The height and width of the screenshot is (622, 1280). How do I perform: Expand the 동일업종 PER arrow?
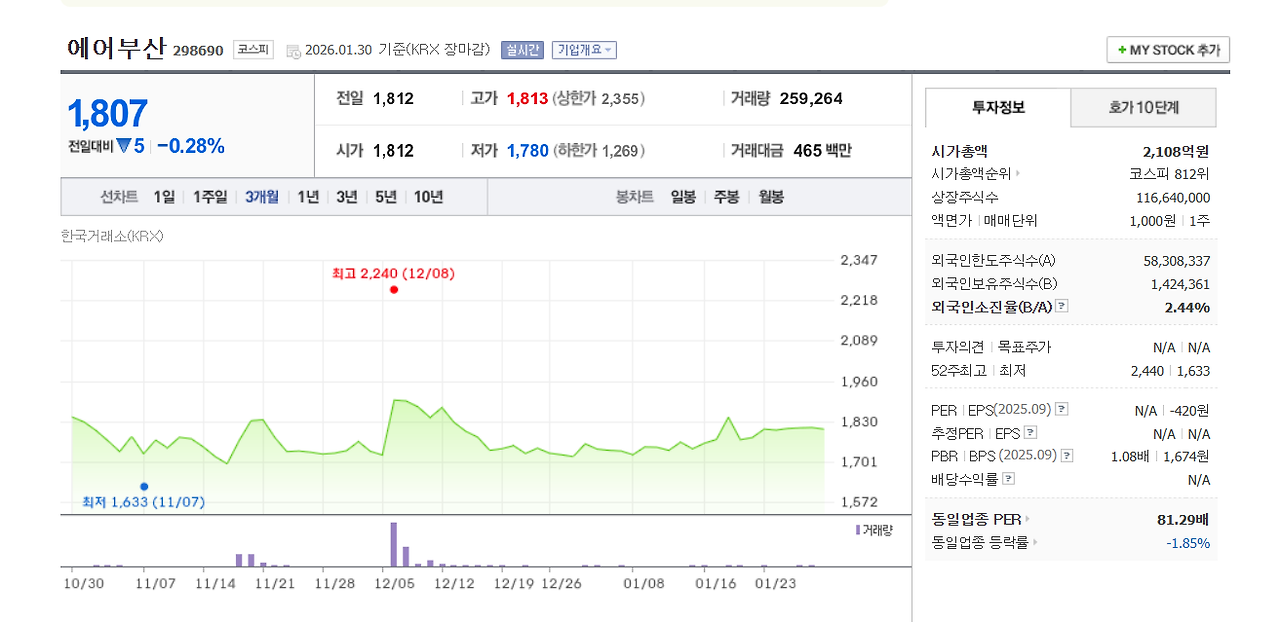[x=1026, y=519]
